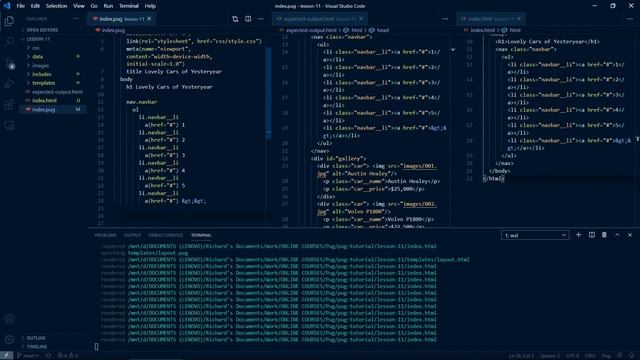
Task: Create a new terminal with the plus icon
Action: [578, 235]
